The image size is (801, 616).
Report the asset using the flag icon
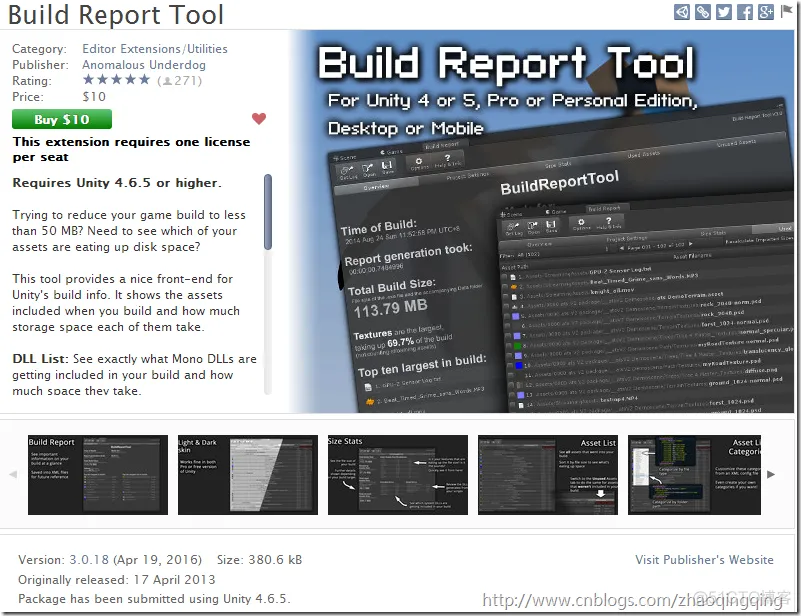click(x=786, y=11)
